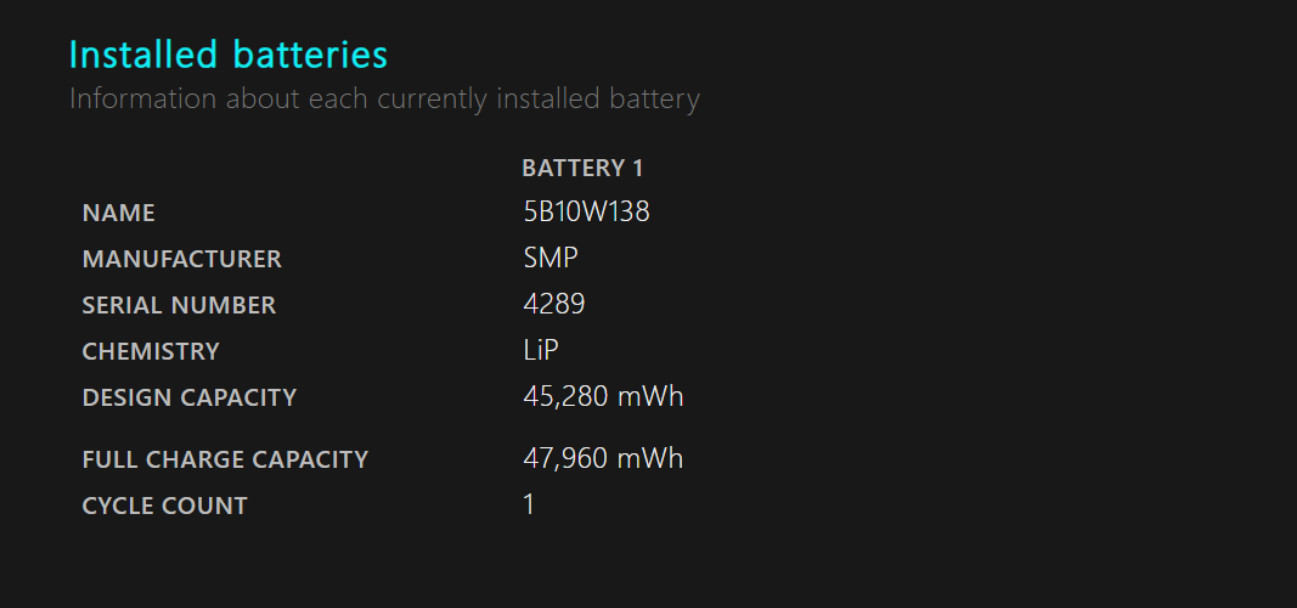Click the MANUFACTURER row label
1297x608 pixels.
(182, 259)
